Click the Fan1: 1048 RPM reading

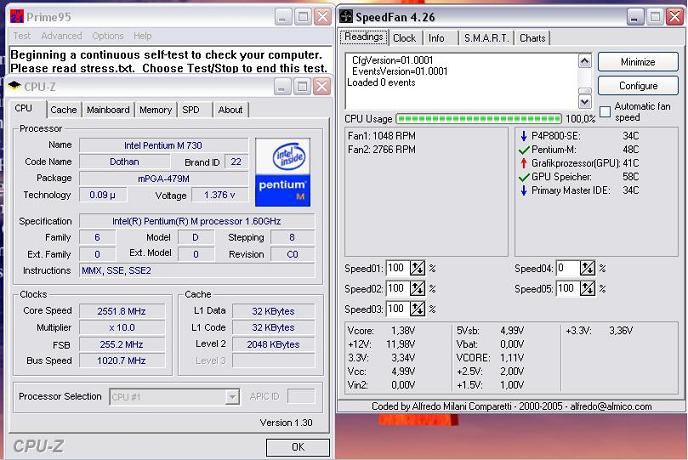(x=381, y=136)
